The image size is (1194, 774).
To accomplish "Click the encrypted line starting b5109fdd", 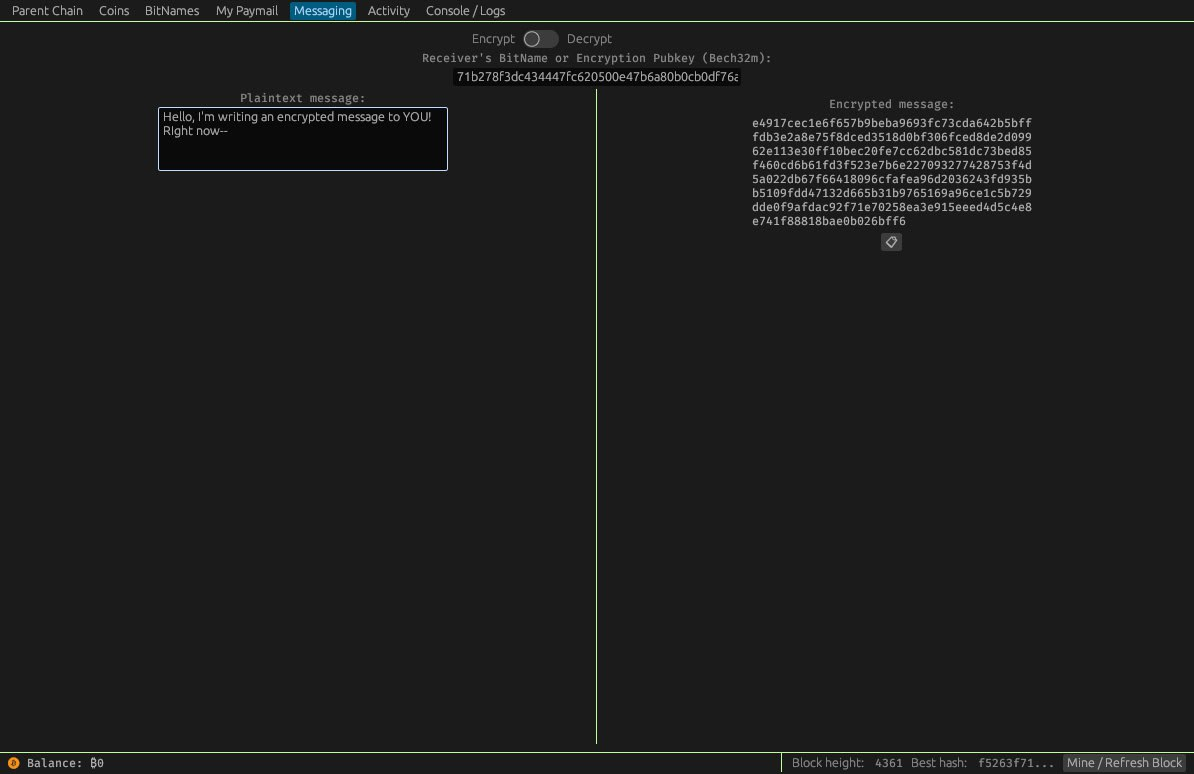I will 892,193.
